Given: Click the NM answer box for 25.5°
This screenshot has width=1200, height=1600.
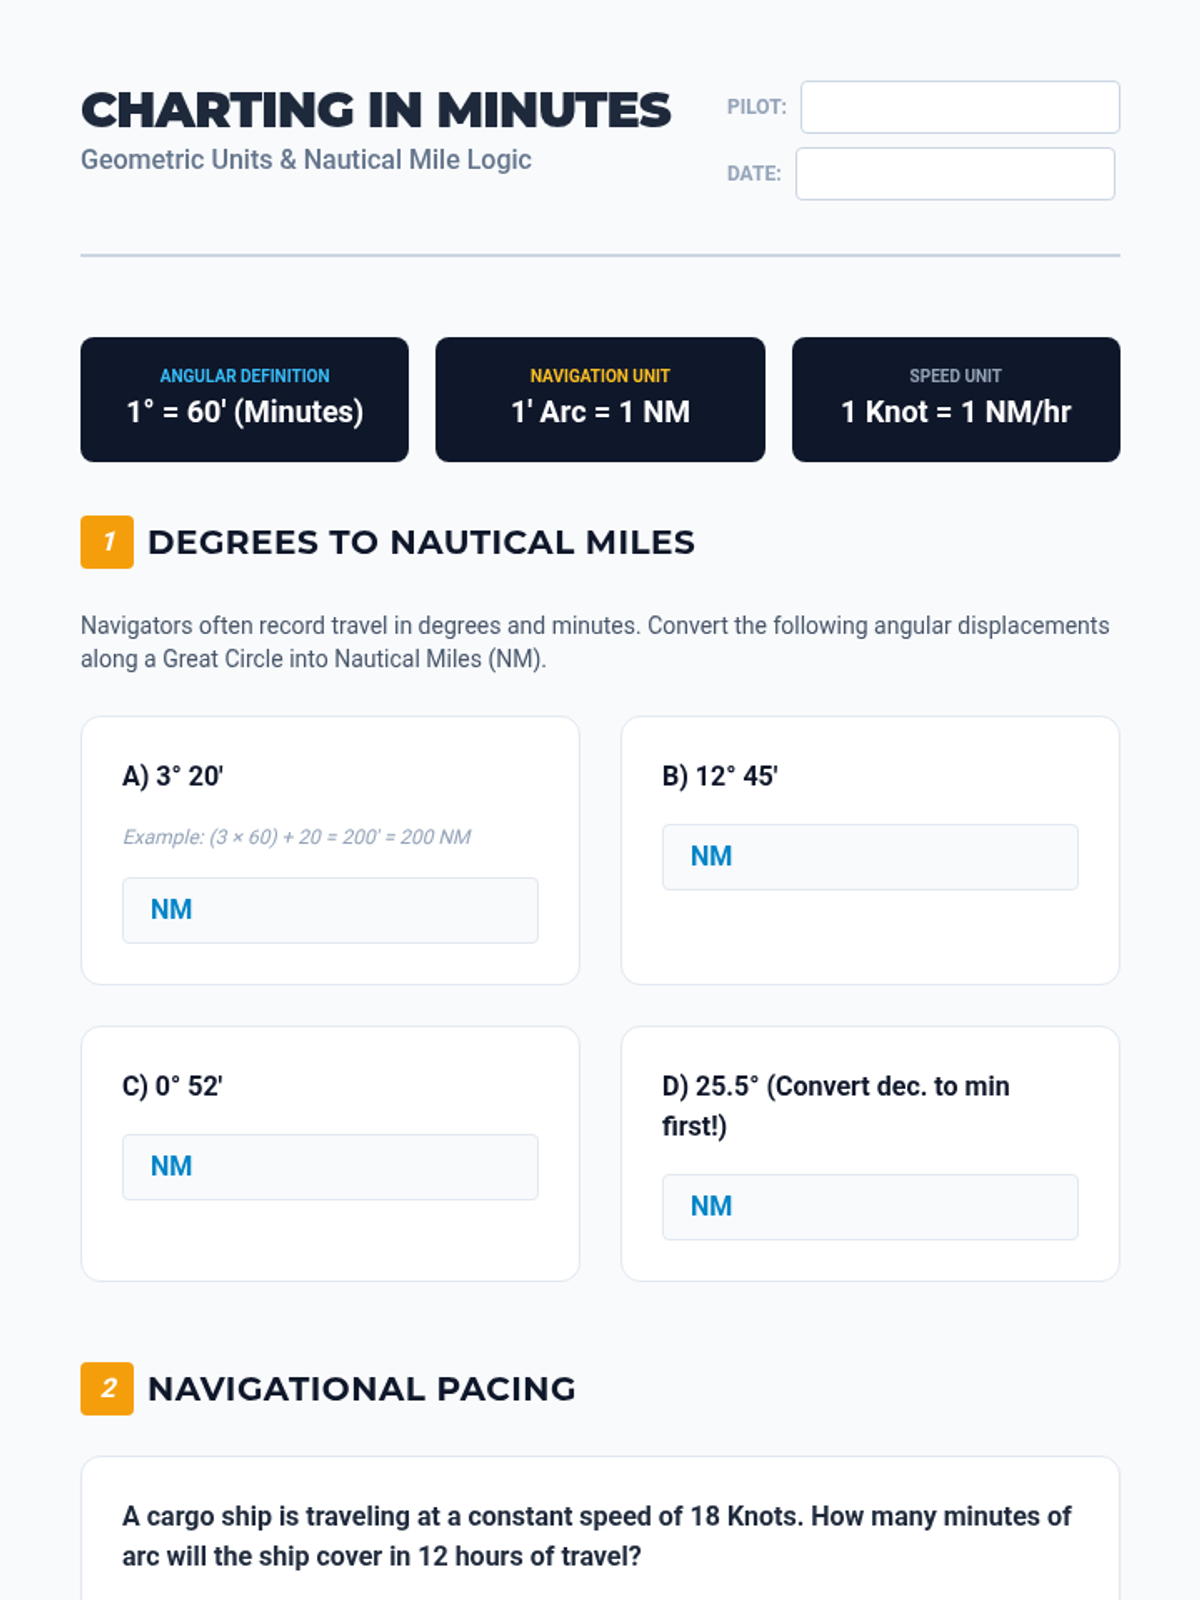Looking at the screenshot, I should pos(870,1207).
